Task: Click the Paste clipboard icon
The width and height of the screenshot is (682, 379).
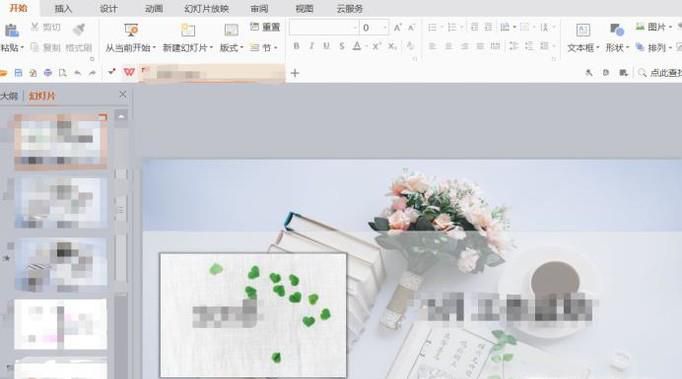Action: 11,30
